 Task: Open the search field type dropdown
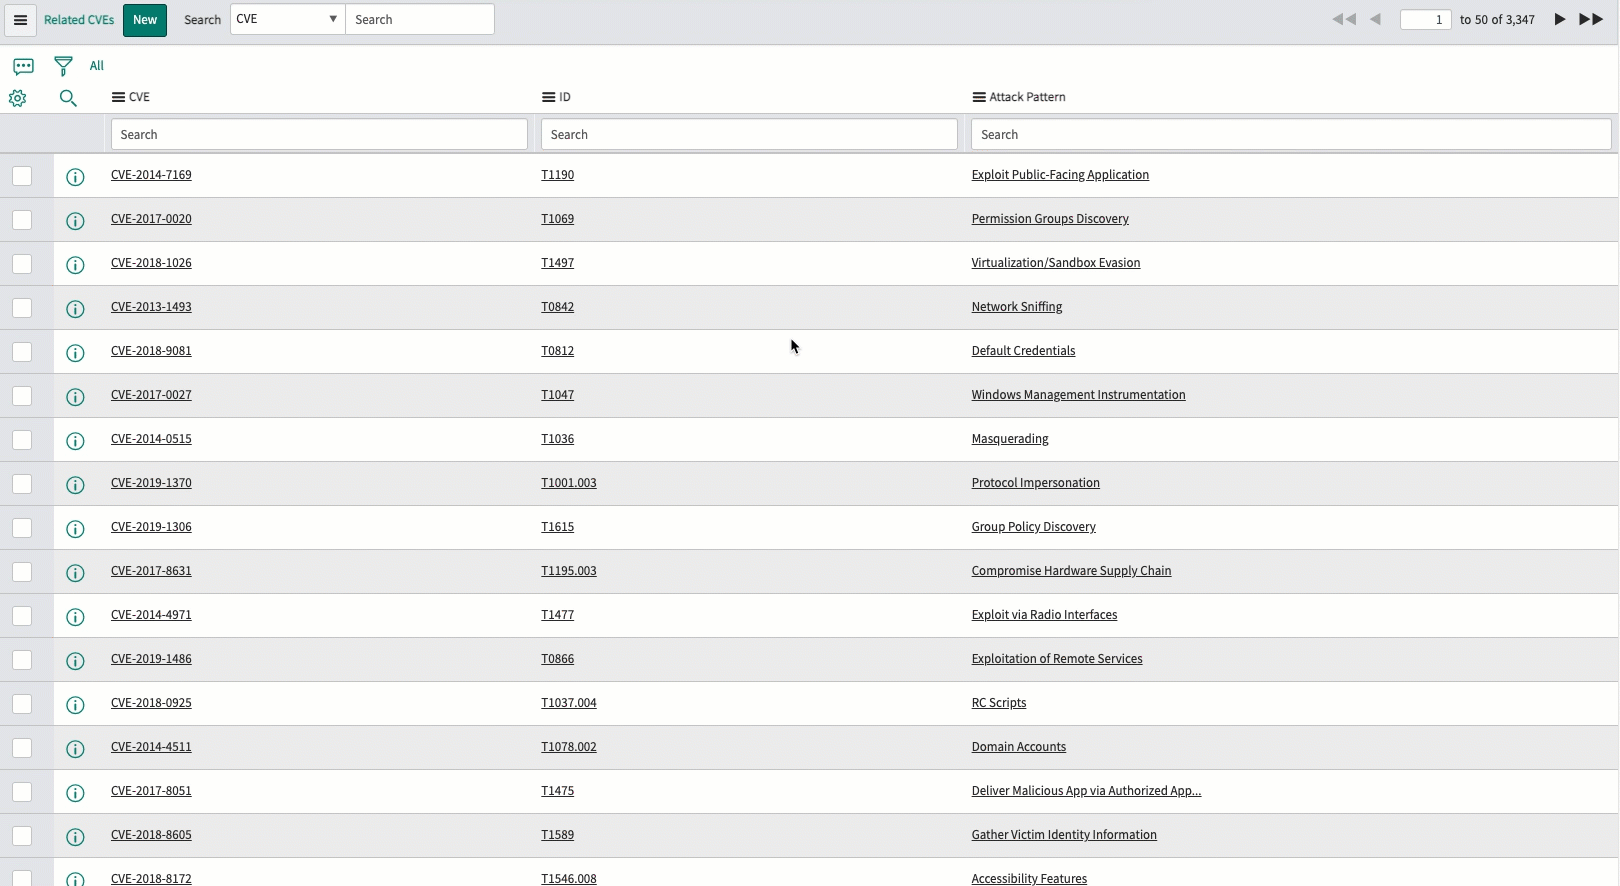point(288,19)
